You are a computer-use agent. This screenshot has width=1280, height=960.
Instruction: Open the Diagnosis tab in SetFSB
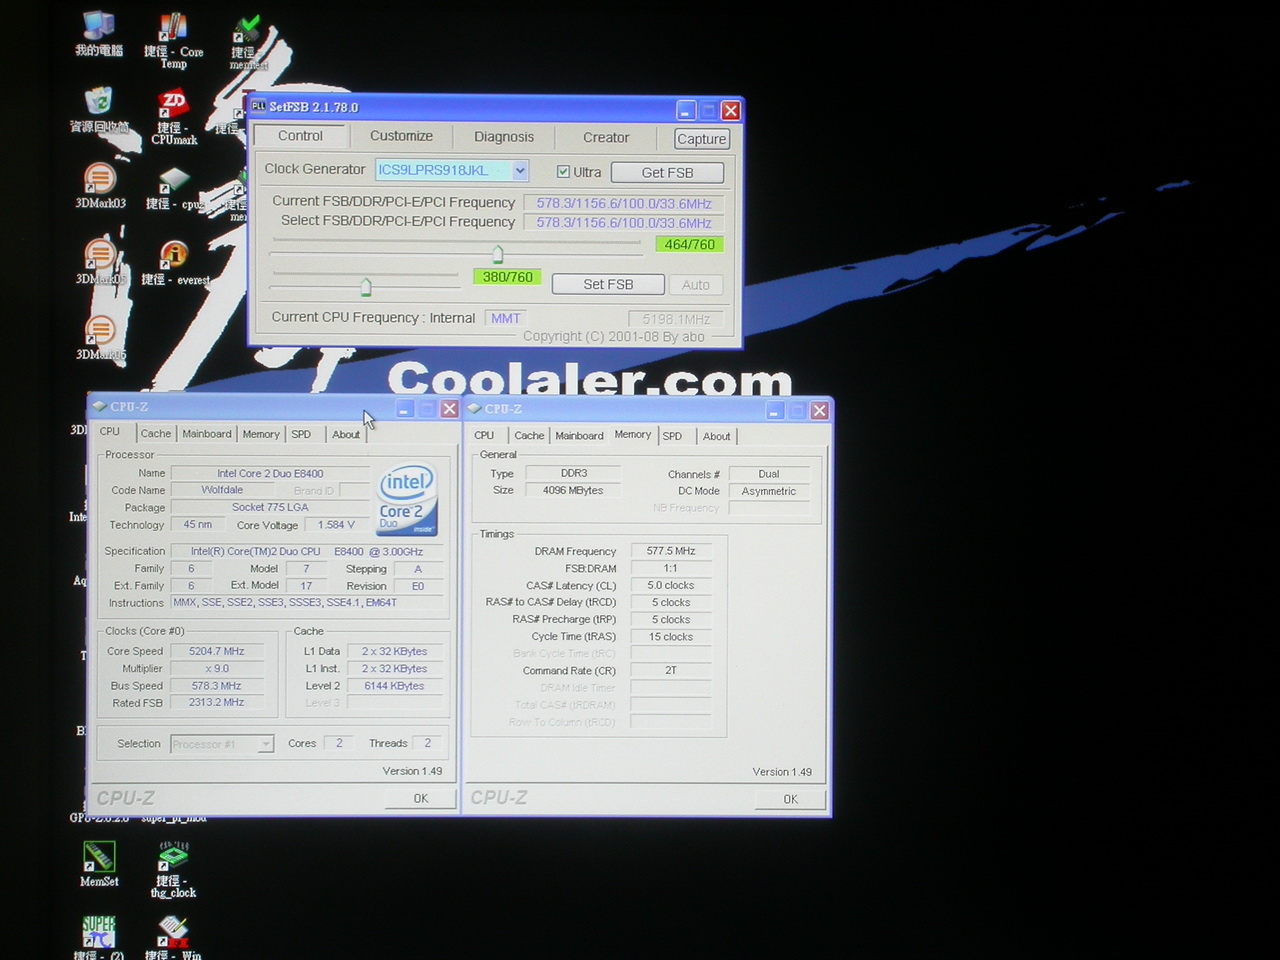504,137
